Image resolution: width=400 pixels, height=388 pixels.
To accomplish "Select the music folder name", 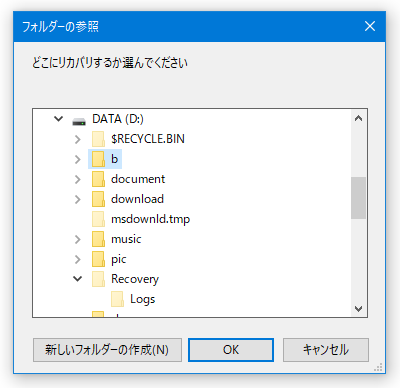I will [126, 239].
